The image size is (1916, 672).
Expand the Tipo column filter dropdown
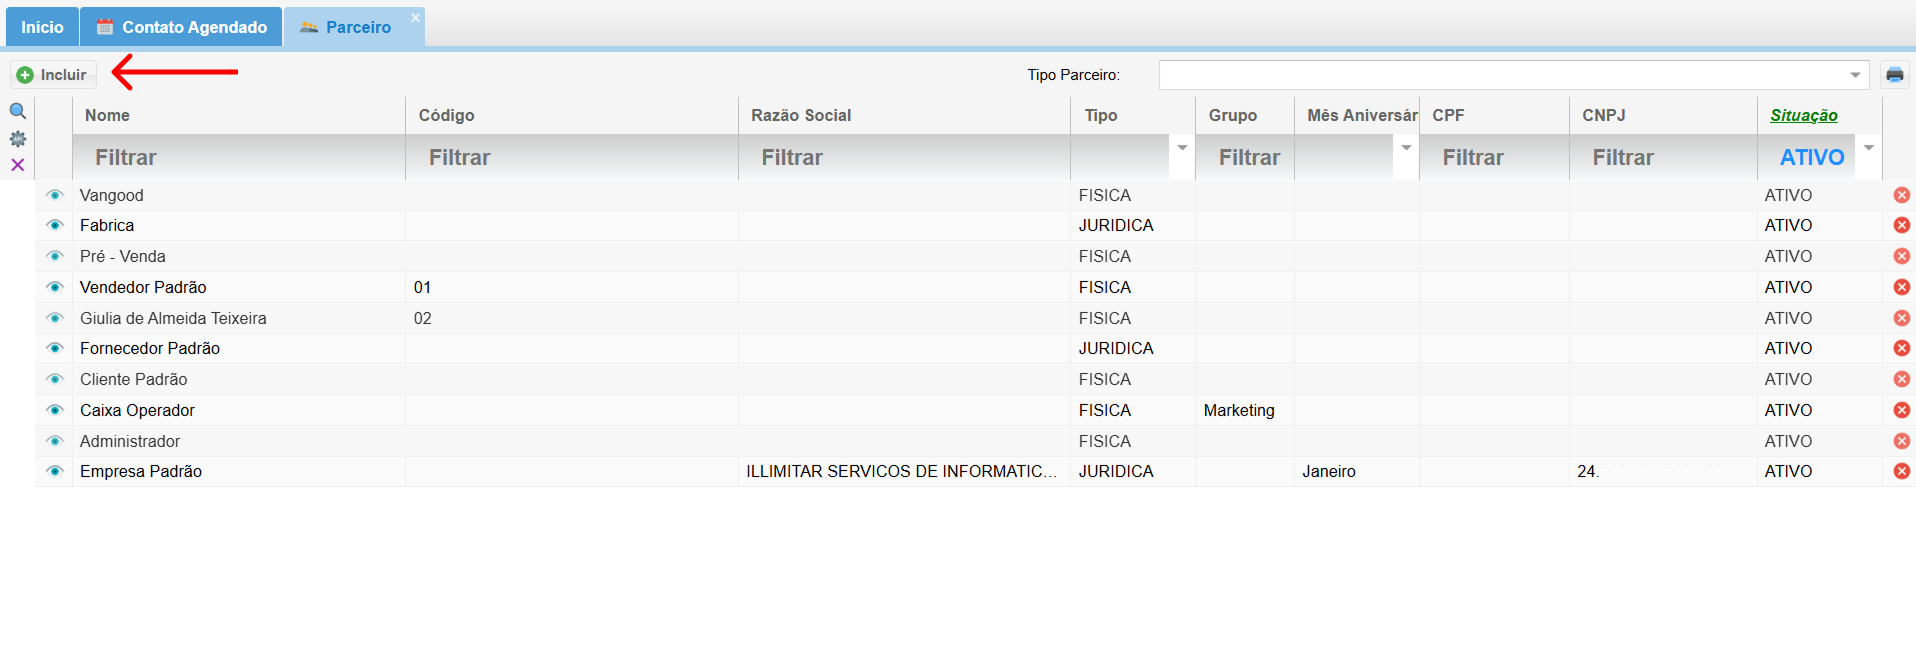pos(1182,148)
